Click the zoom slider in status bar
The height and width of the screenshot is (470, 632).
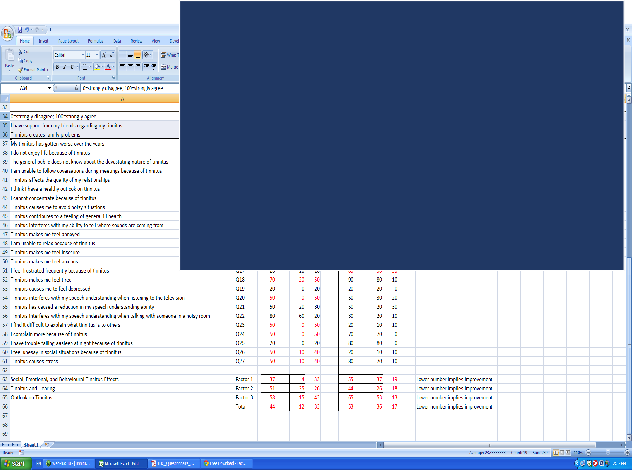(608, 453)
